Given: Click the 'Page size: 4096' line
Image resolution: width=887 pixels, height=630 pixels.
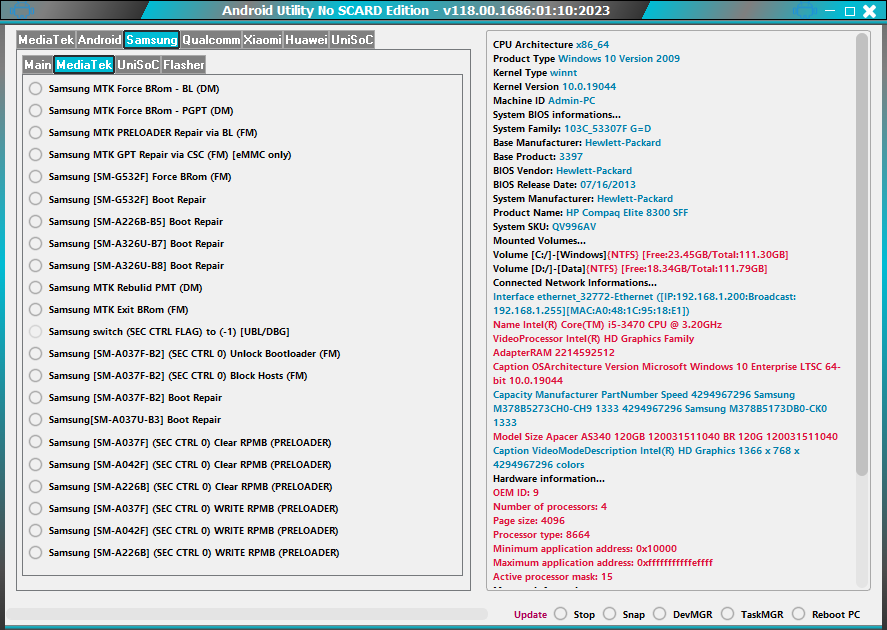Looking at the screenshot, I should click(x=529, y=521).
